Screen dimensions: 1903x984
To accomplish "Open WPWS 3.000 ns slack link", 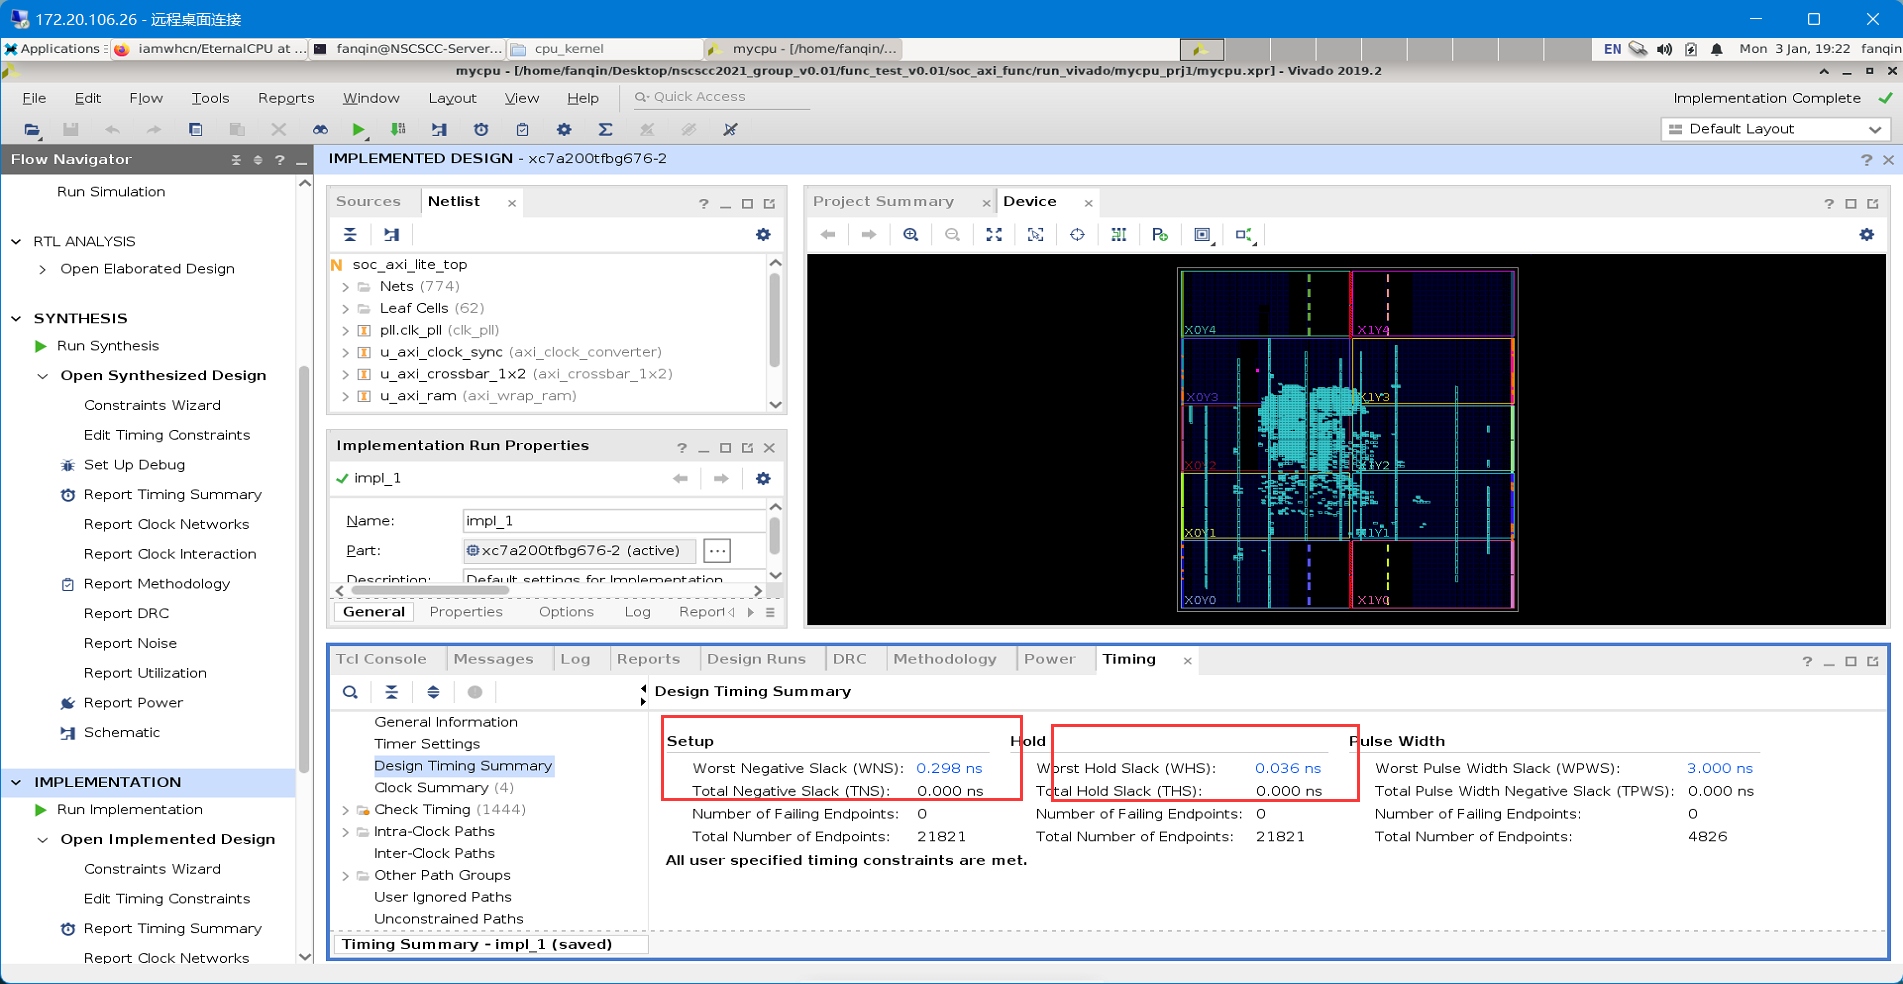I will [x=1720, y=769].
